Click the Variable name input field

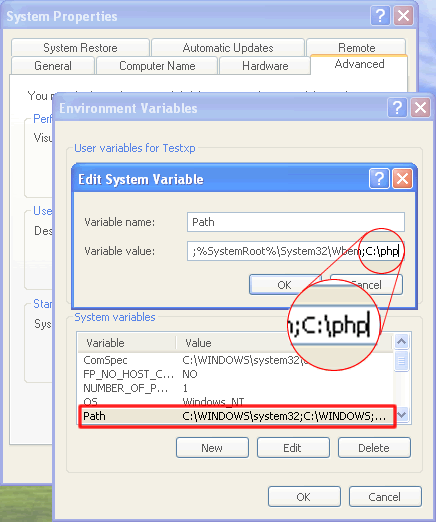click(296, 222)
